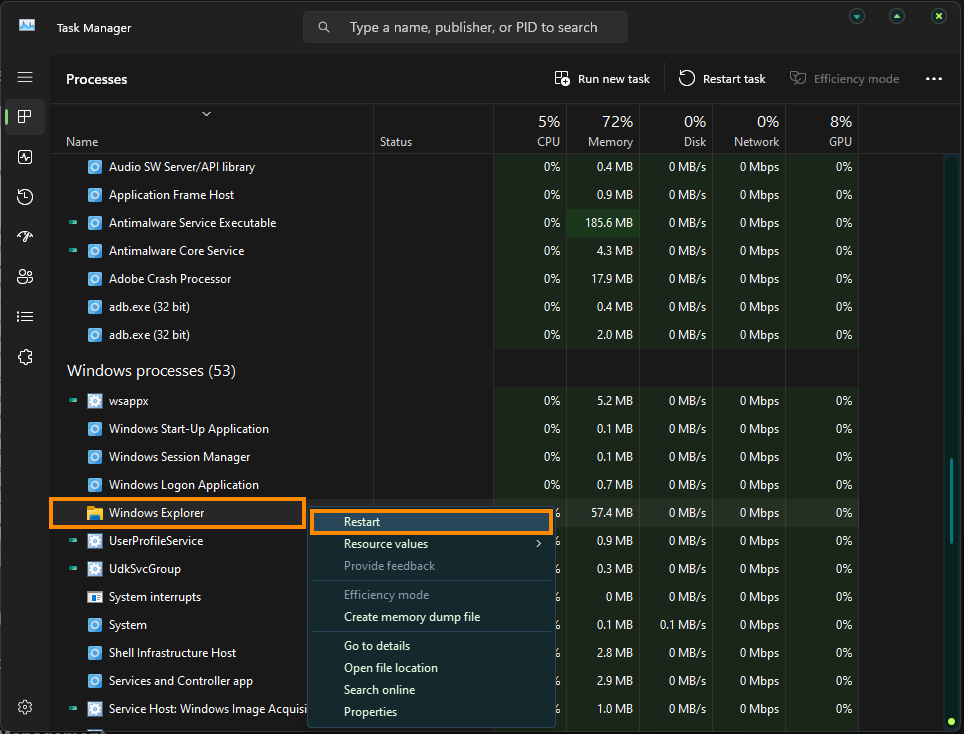The width and height of the screenshot is (964, 734).
Task: Select the Audio SW Server/API library row
Action: [454, 167]
